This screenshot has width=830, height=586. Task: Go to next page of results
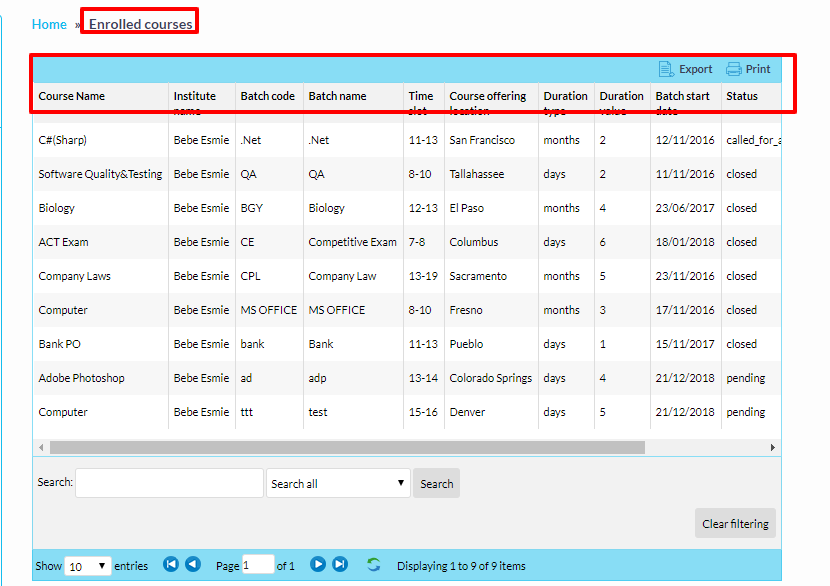pyautogui.click(x=318, y=565)
